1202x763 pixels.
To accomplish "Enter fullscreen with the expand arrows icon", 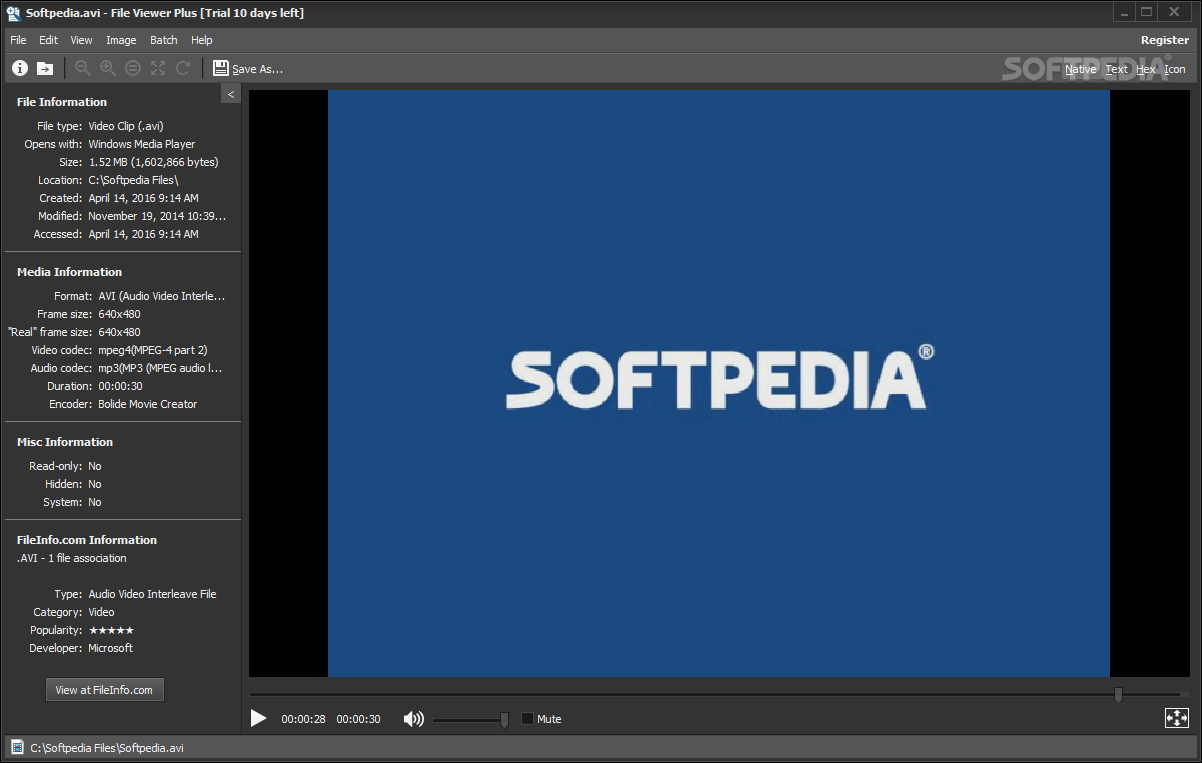I will point(1176,718).
